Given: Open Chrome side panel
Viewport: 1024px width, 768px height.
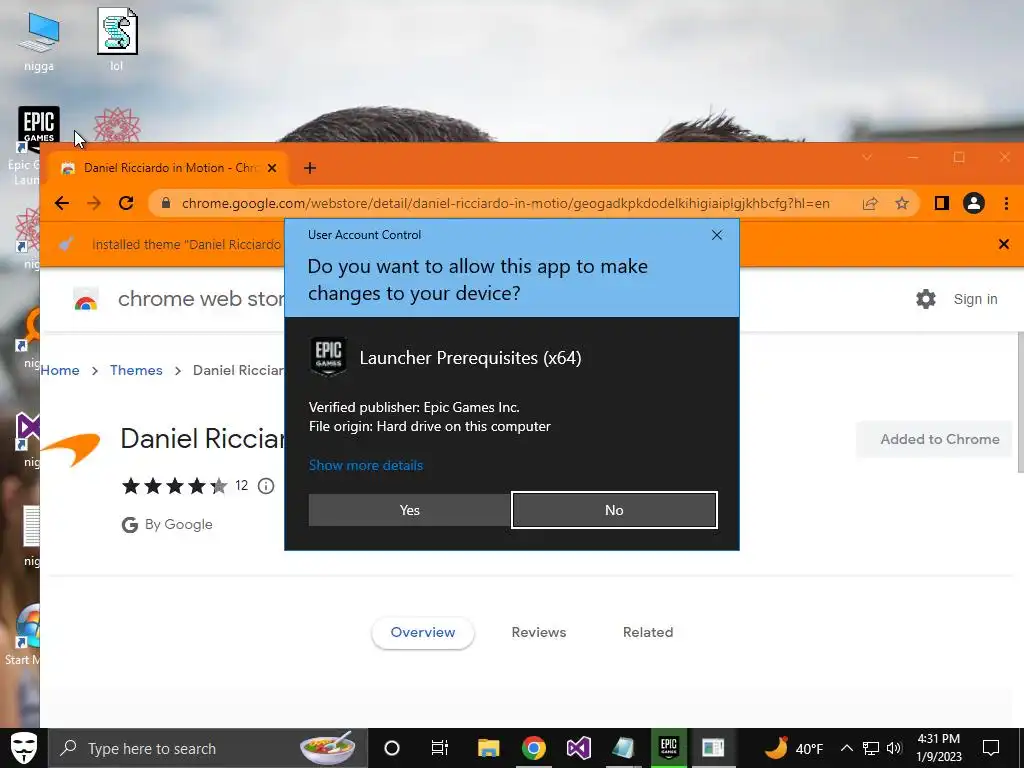Looking at the screenshot, I should [942, 204].
